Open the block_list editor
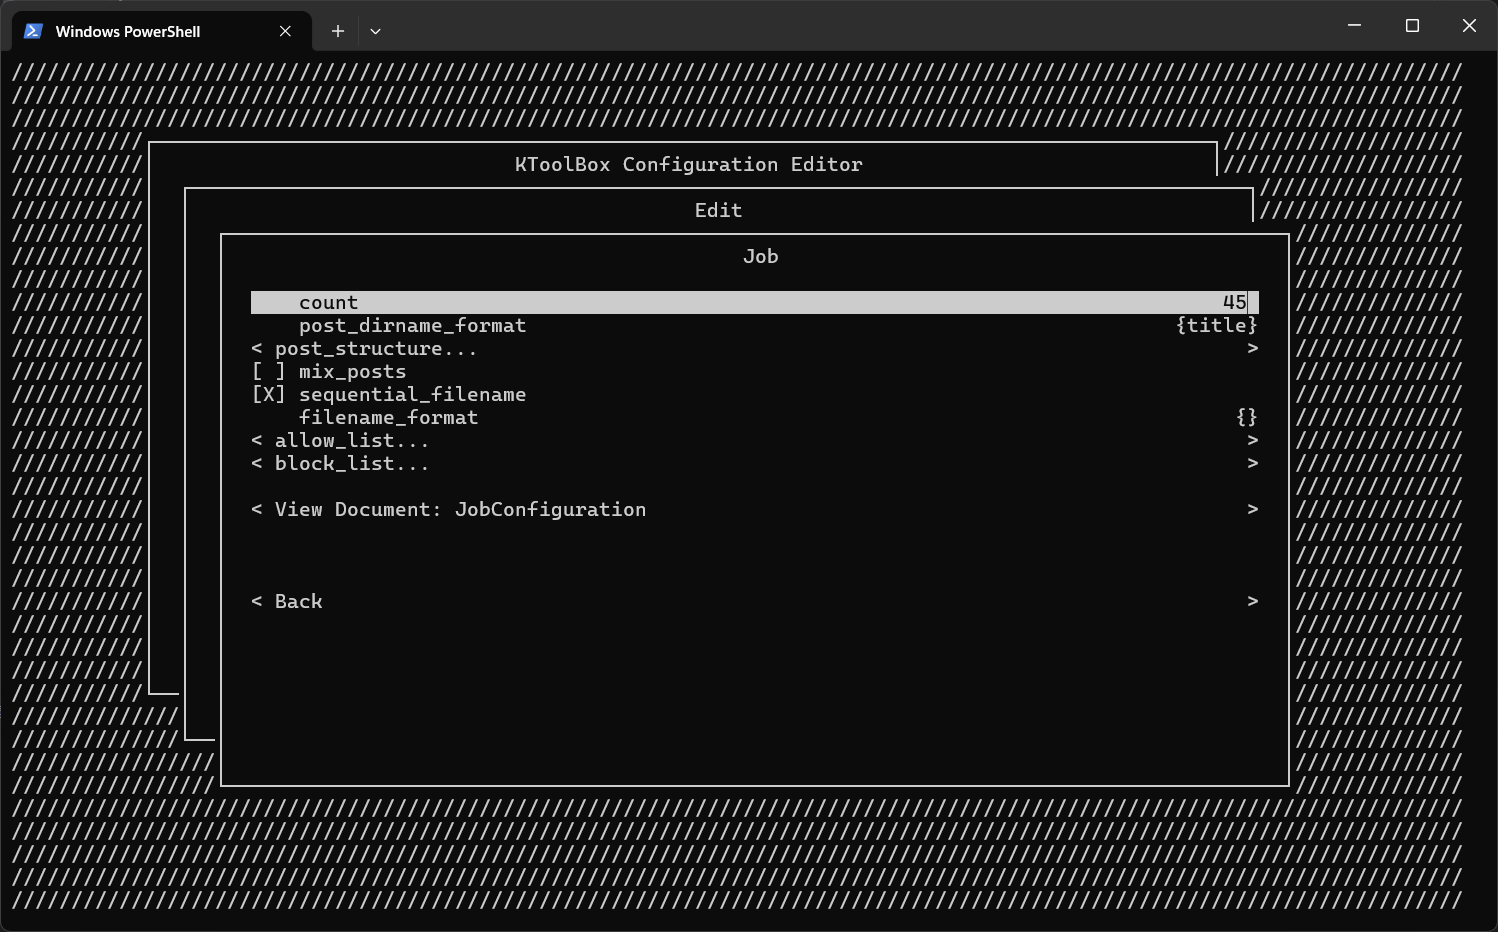Screen dimensions: 1498x932 [x=340, y=463]
